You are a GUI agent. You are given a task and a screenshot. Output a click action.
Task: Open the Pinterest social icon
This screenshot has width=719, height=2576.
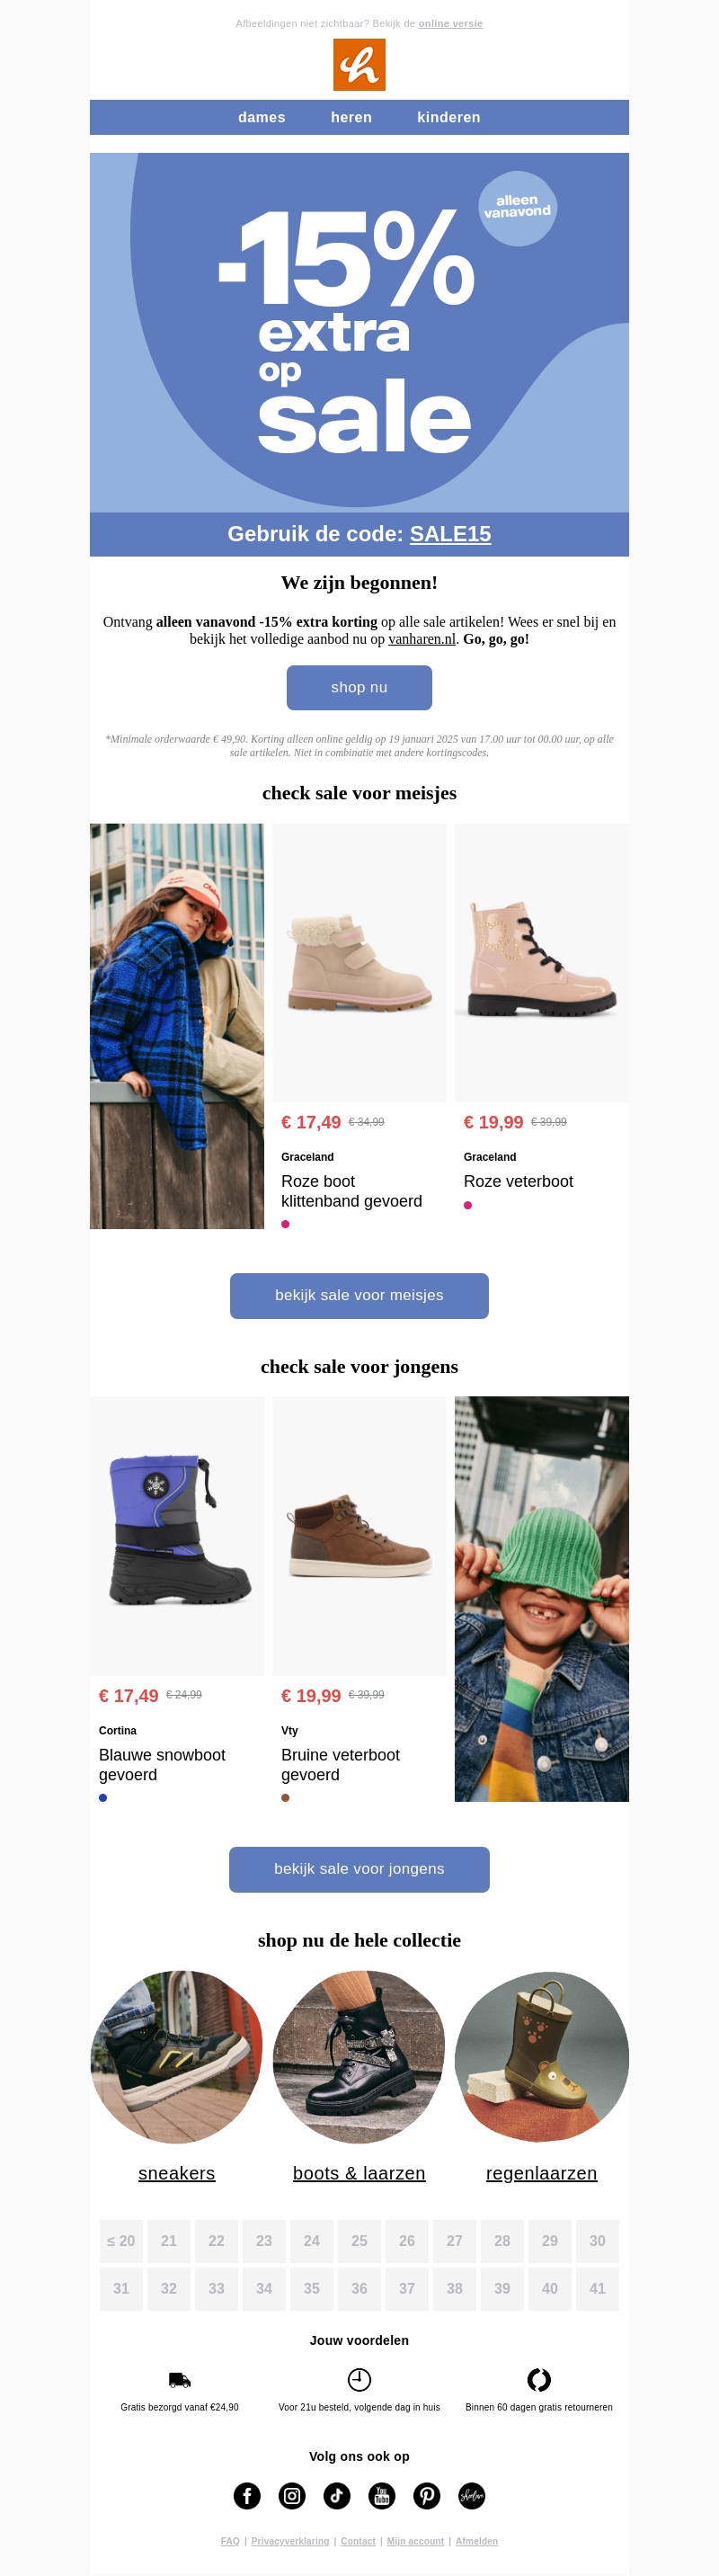(427, 2495)
